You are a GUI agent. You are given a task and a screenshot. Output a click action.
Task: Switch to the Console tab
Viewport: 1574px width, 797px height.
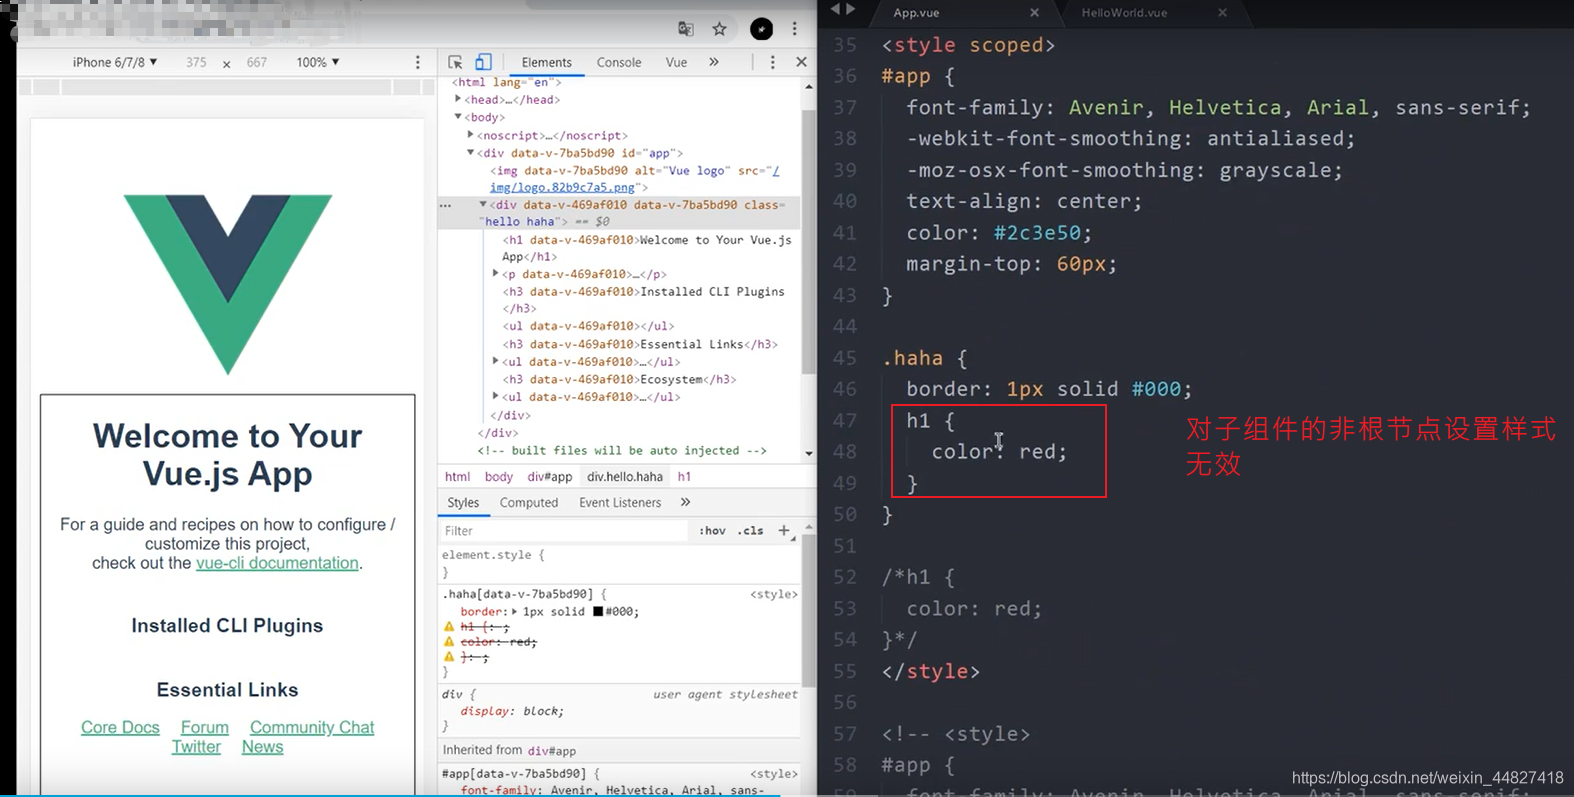click(x=619, y=62)
